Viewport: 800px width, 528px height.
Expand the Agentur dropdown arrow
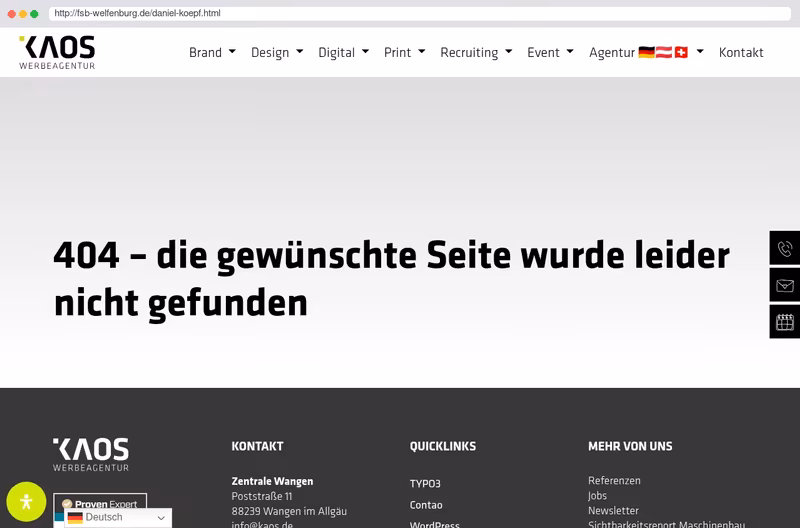coord(700,52)
